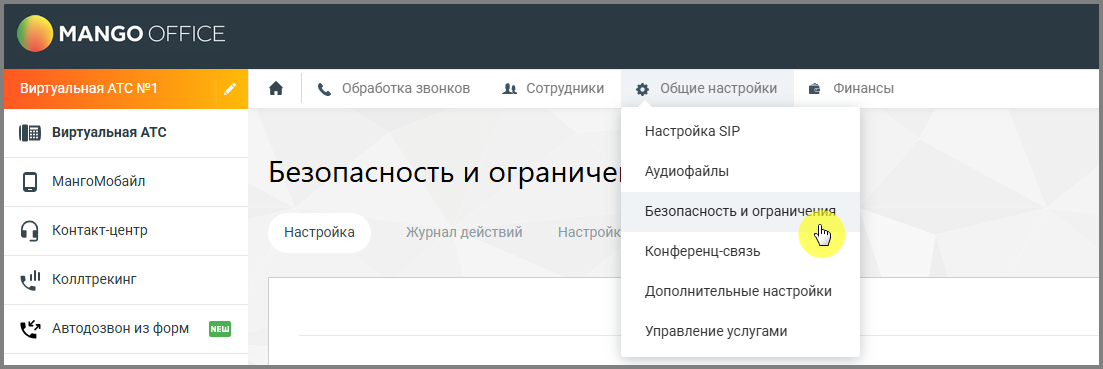Open МангоМобайл in the sidebar
Image resolution: width=1103 pixels, height=369 pixels.
(126, 182)
